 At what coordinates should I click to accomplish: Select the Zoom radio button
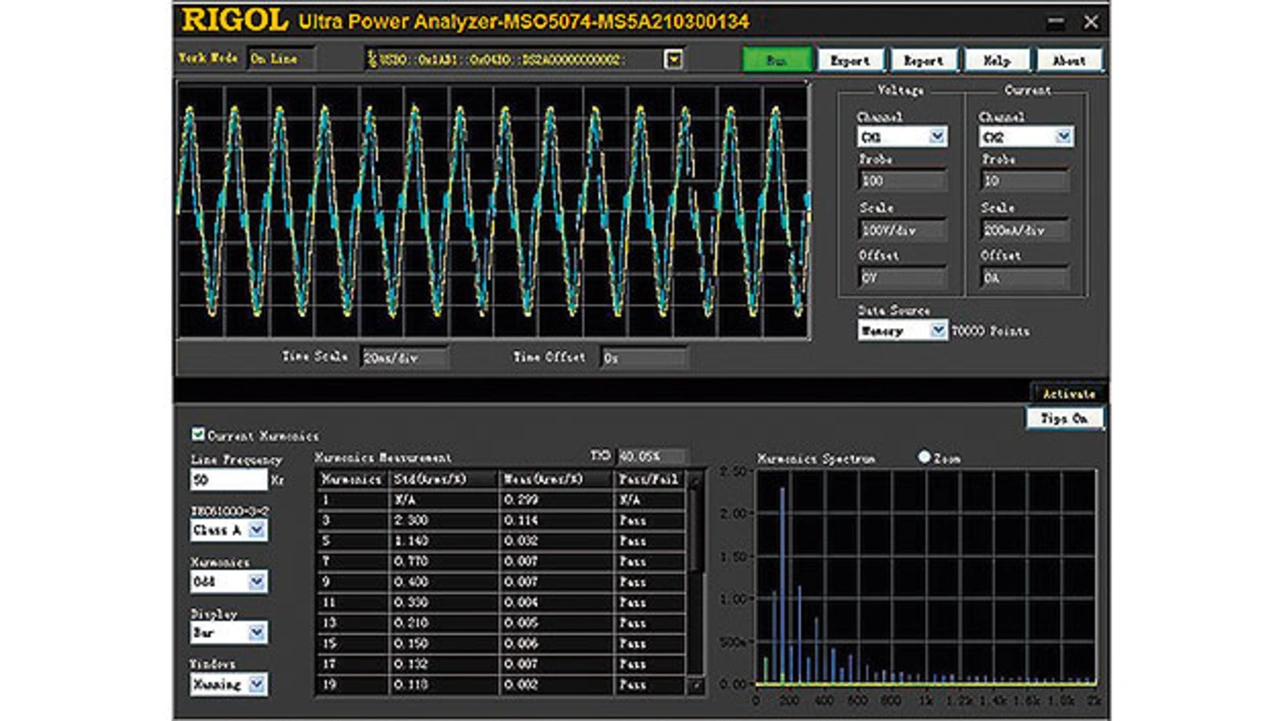[924, 457]
